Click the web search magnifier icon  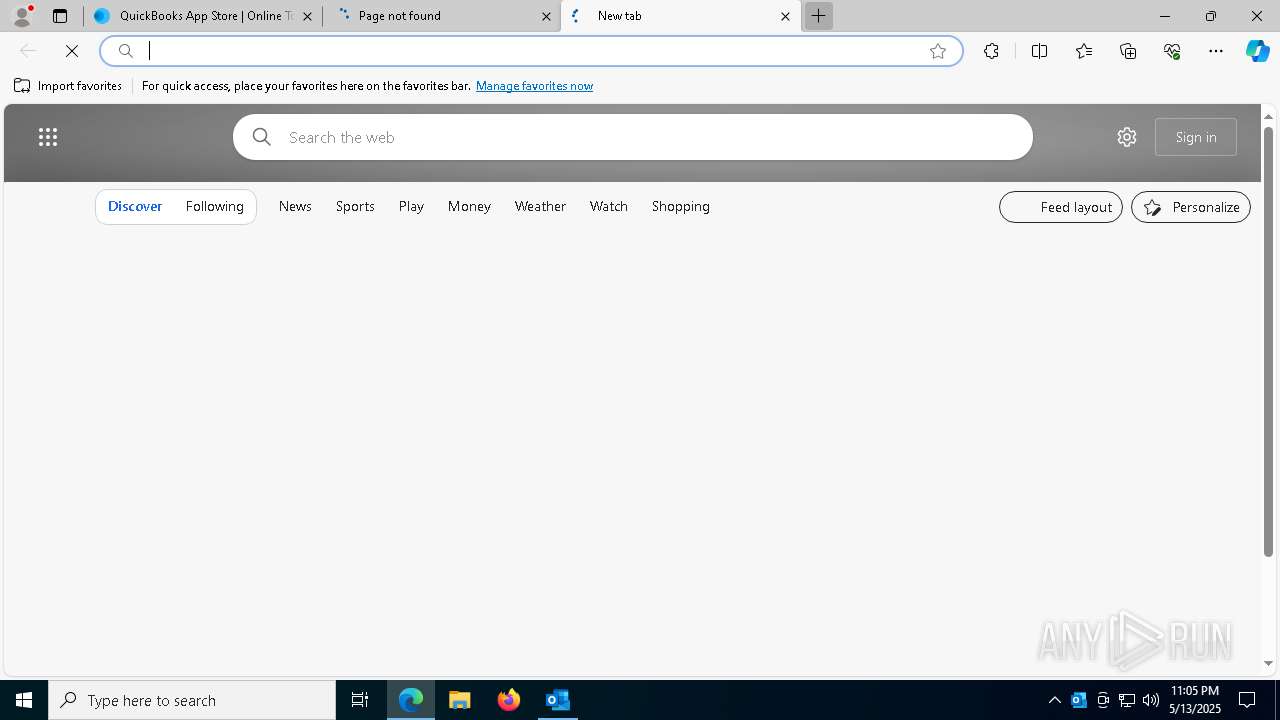[x=262, y=137]
